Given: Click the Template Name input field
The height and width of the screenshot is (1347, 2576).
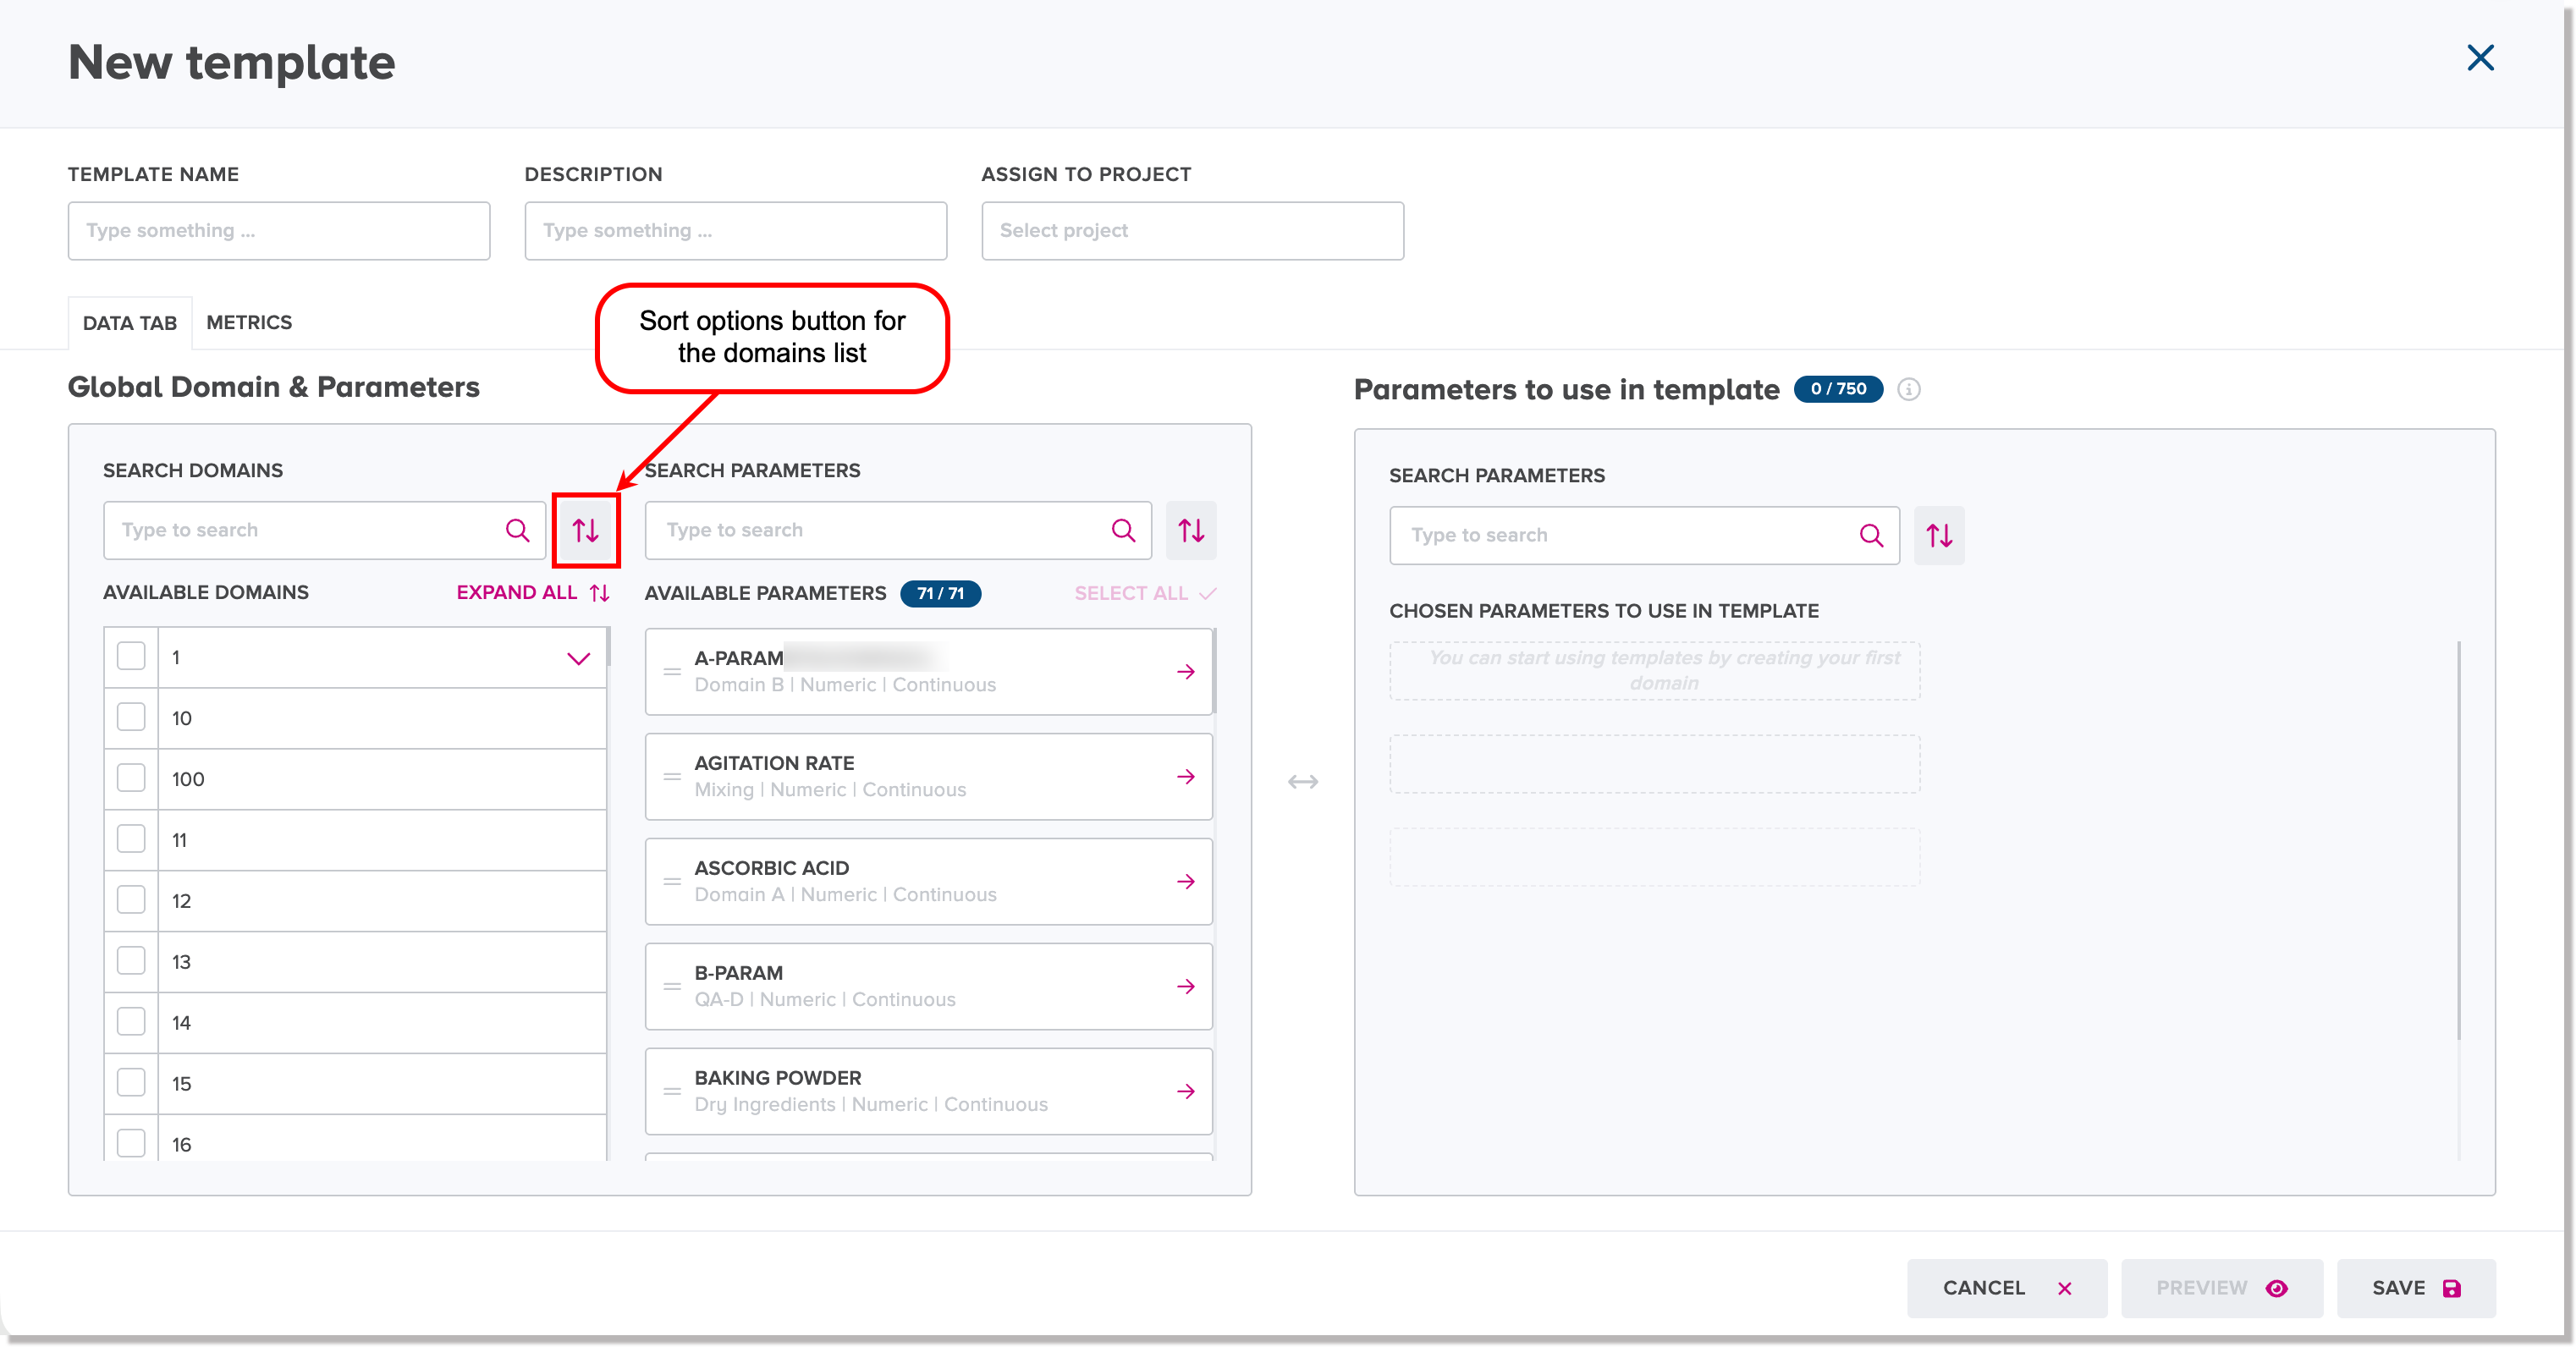Looking at the screenshot, I should (279, 231).
